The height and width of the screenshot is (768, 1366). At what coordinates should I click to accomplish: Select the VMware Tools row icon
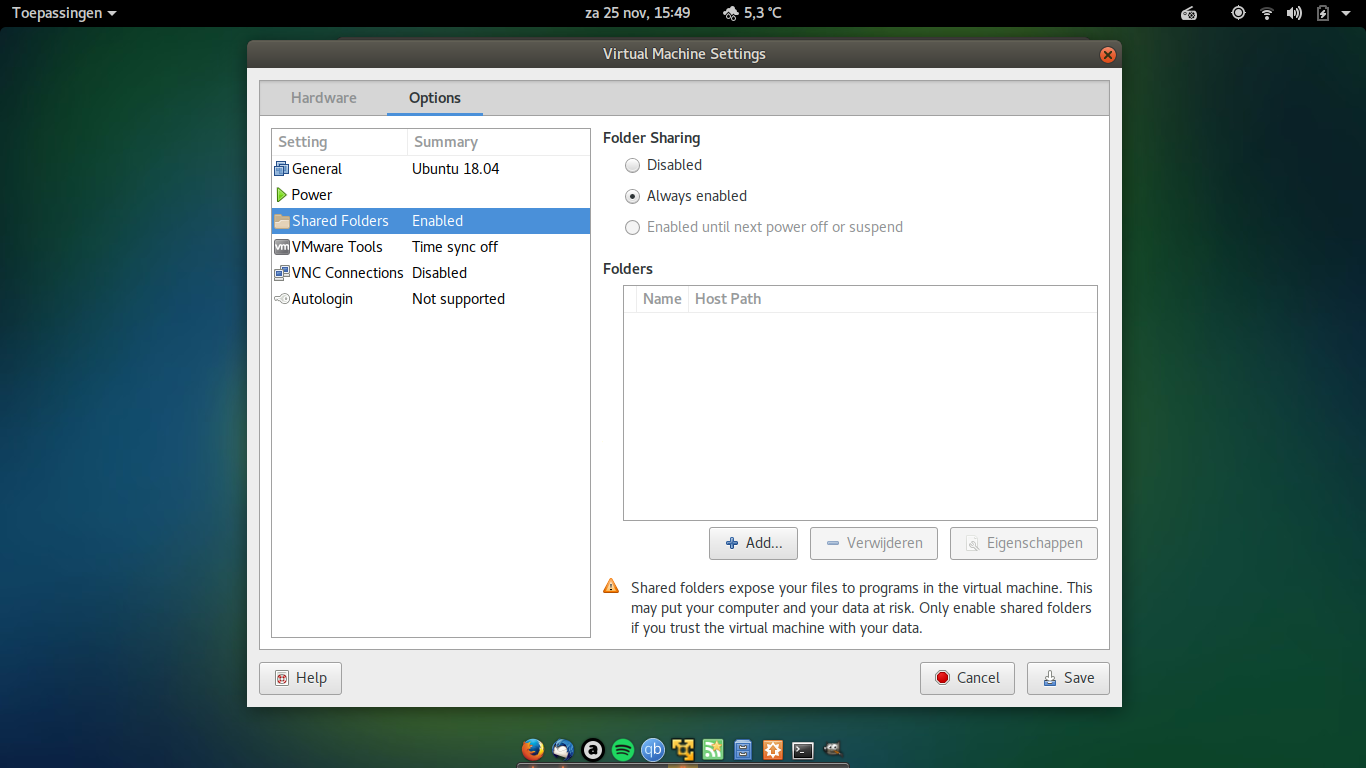(x=281, y=246)
